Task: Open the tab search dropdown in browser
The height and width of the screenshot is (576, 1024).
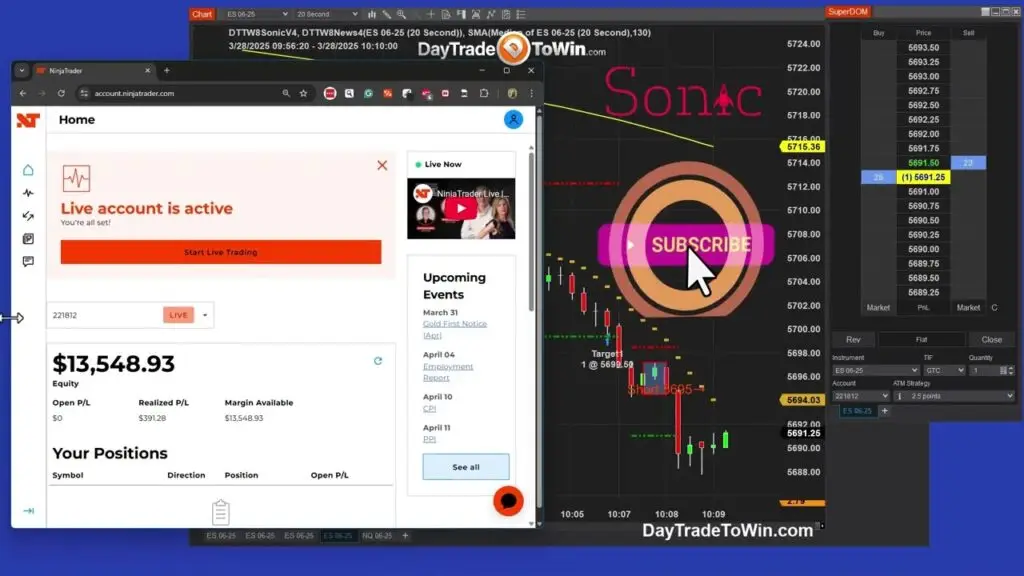Action: coord(22,71)
